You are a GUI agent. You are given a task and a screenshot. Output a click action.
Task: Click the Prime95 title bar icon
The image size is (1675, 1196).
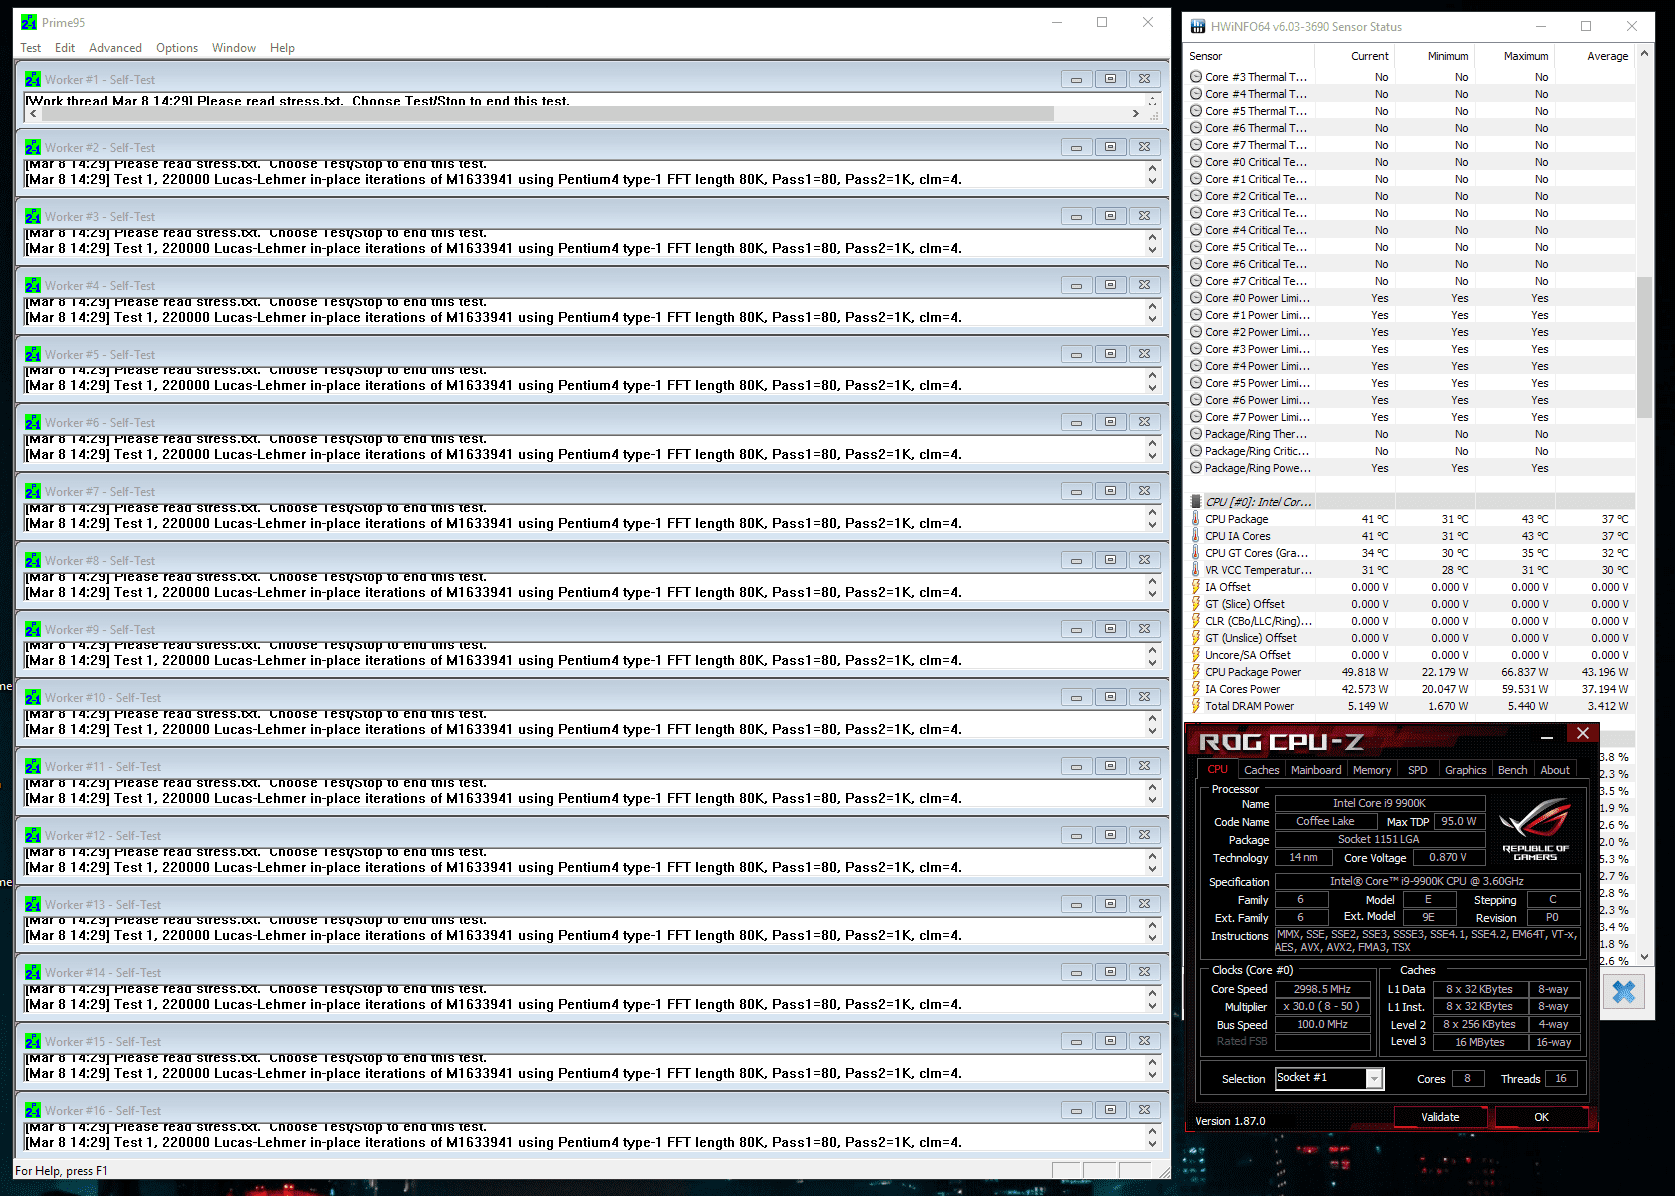pos(29,22)
